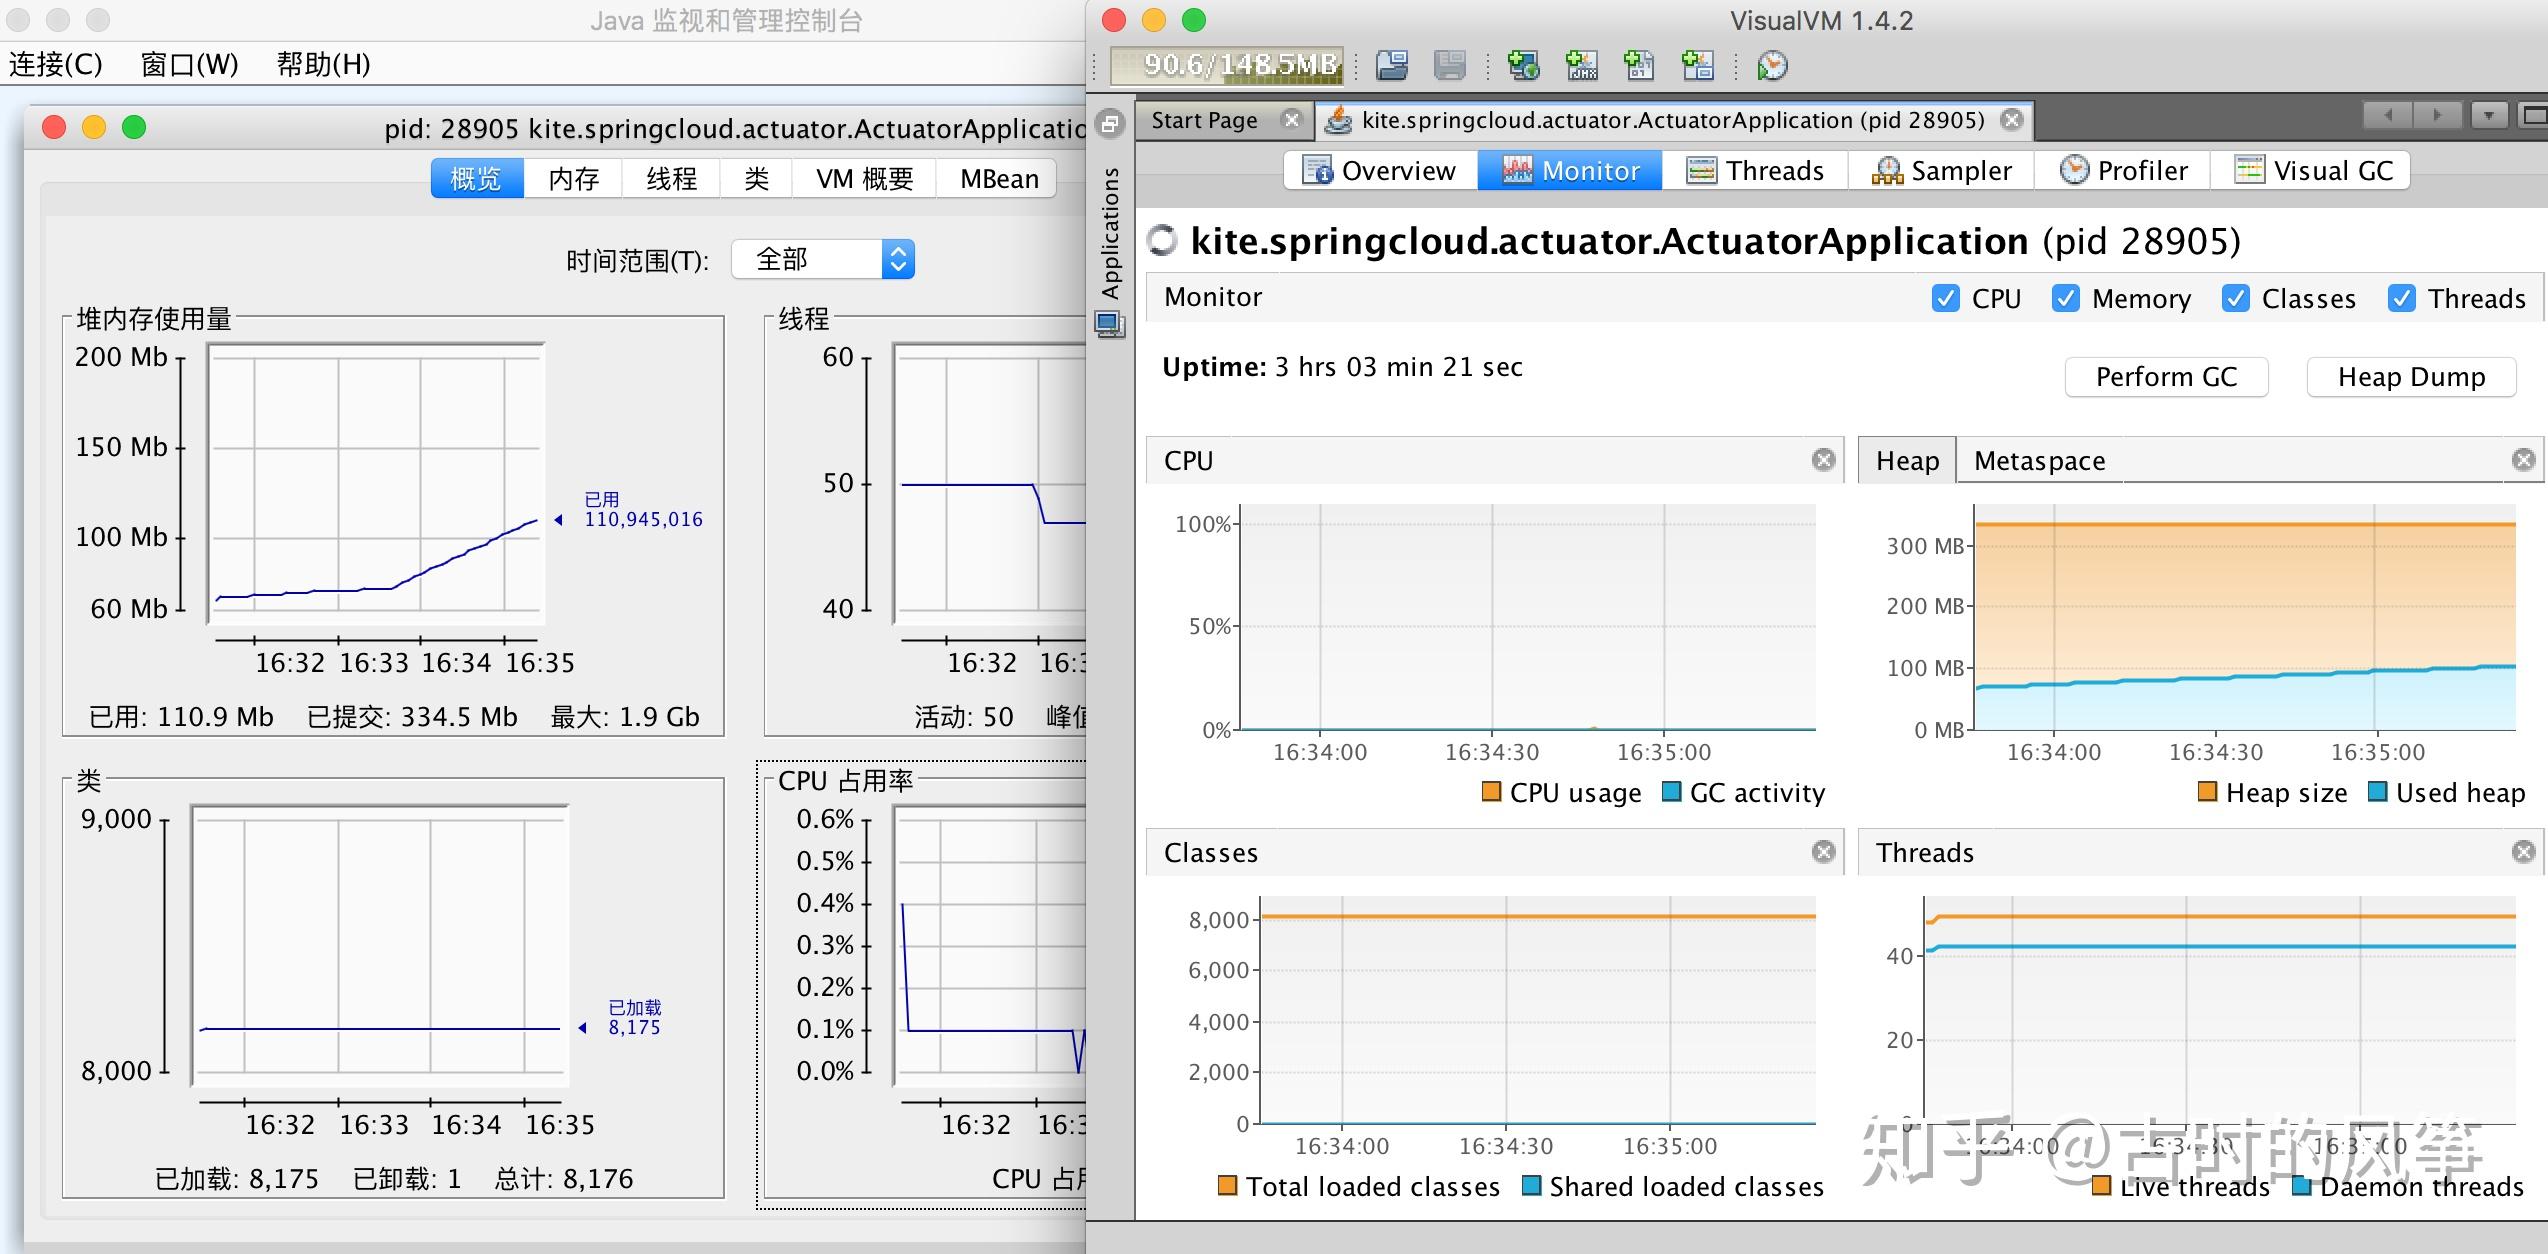Click the Heap Dump button

pyautogui.click(x=2411, y=377)
